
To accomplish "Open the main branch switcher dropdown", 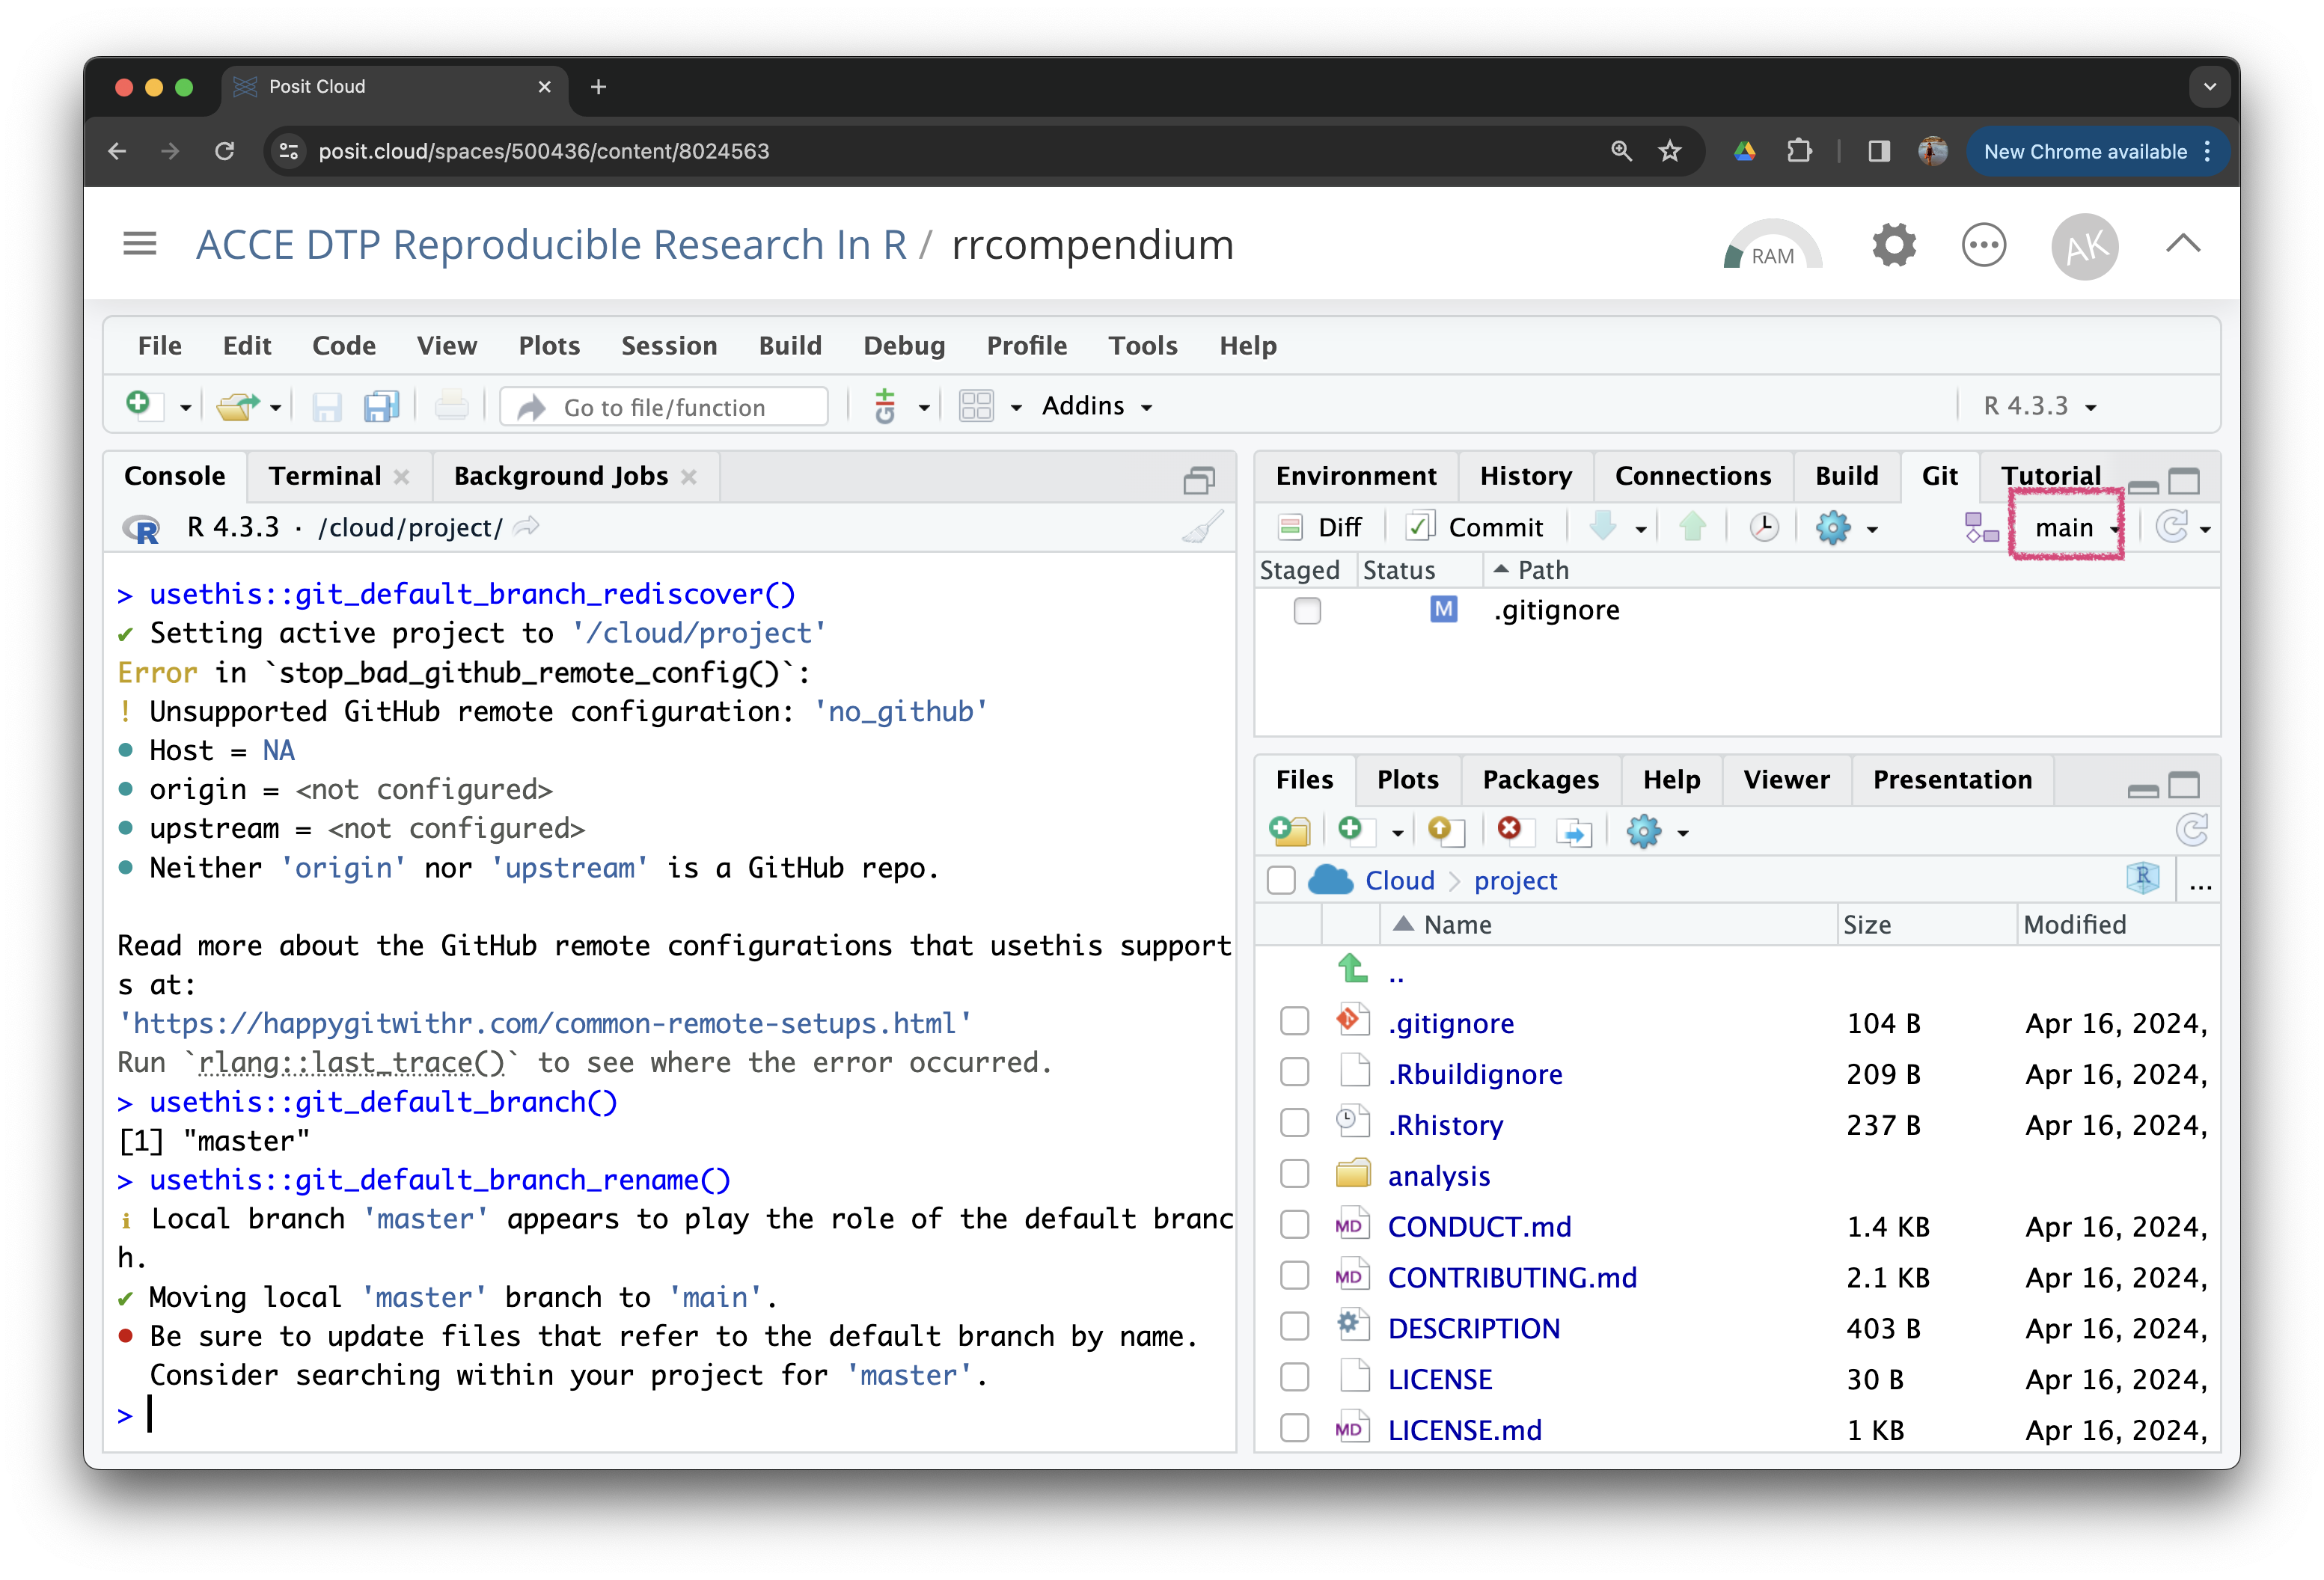I will point(2076,527).
